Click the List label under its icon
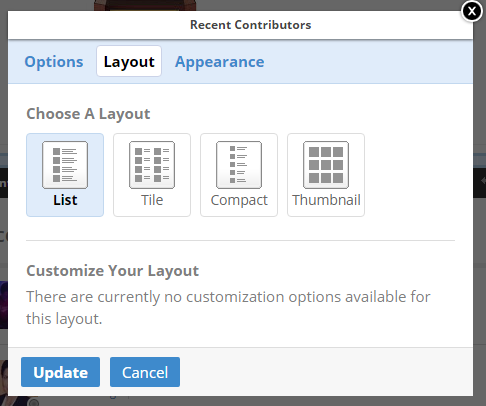 65,200
